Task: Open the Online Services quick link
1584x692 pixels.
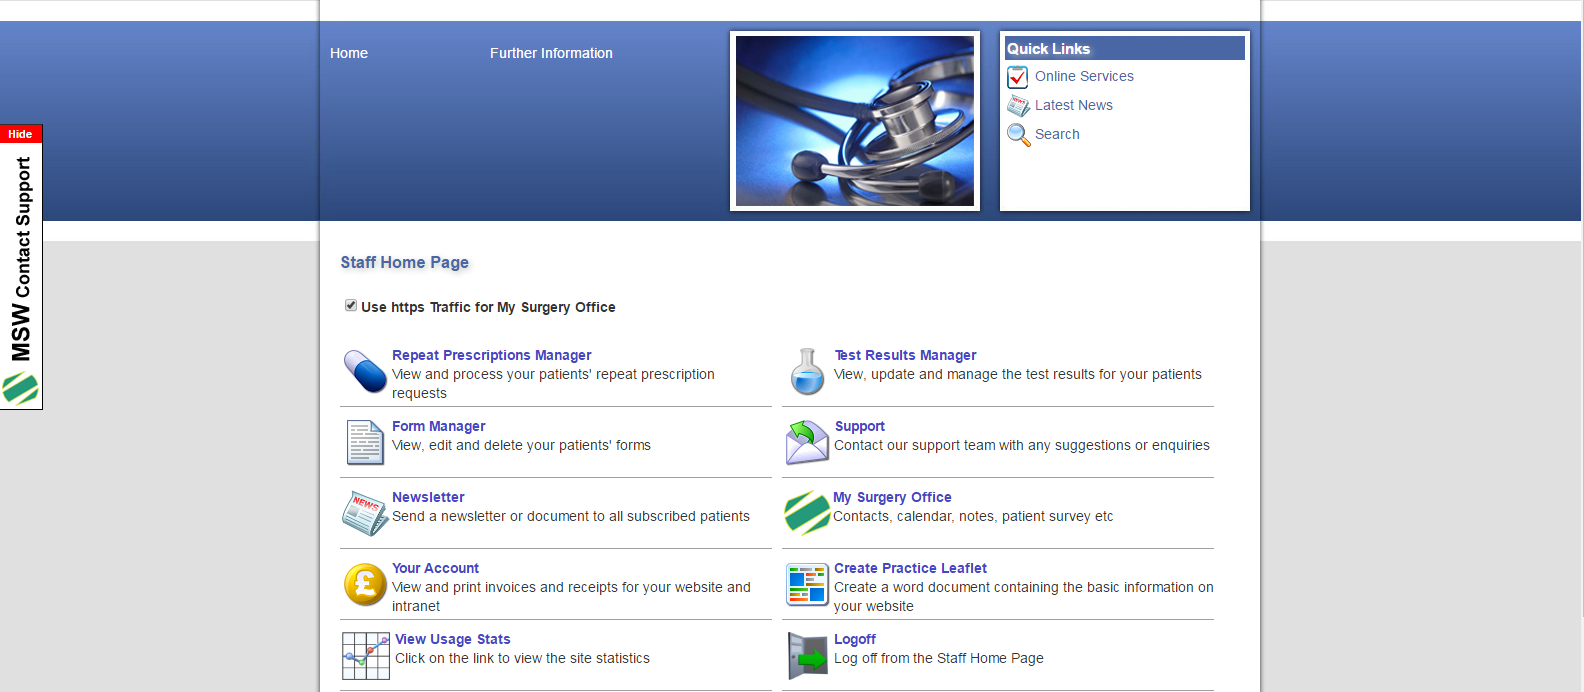Action: pyautogui.click(x=1083, y=76)
